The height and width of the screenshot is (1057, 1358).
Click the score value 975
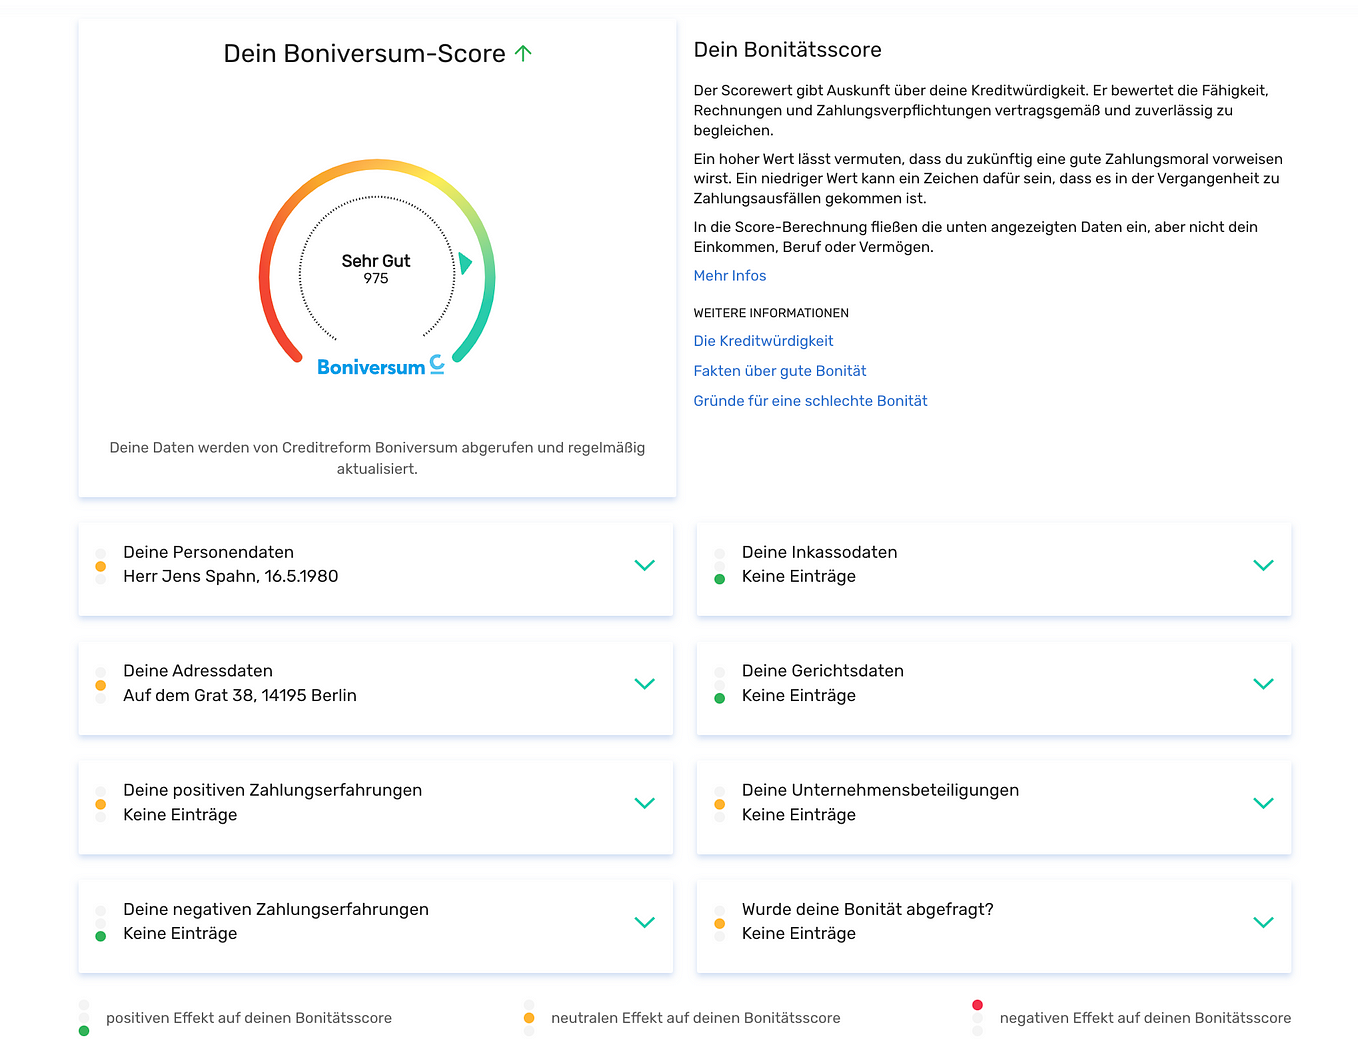(x=376, y=279)
